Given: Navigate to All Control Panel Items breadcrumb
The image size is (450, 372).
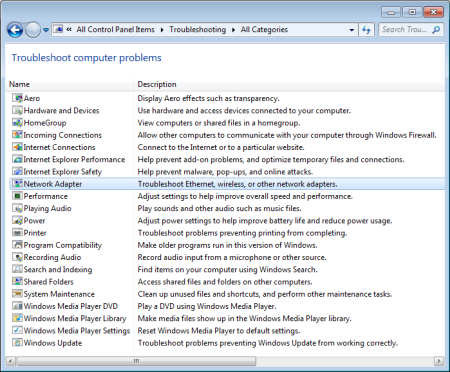Looking at the screenshot, I should click(x=115, y=29).
